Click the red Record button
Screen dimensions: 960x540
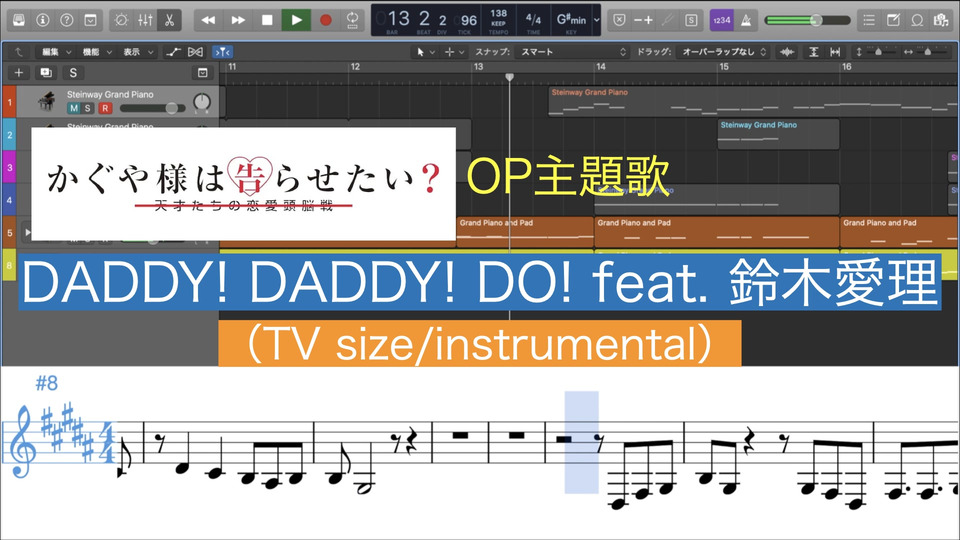point(326,20)
